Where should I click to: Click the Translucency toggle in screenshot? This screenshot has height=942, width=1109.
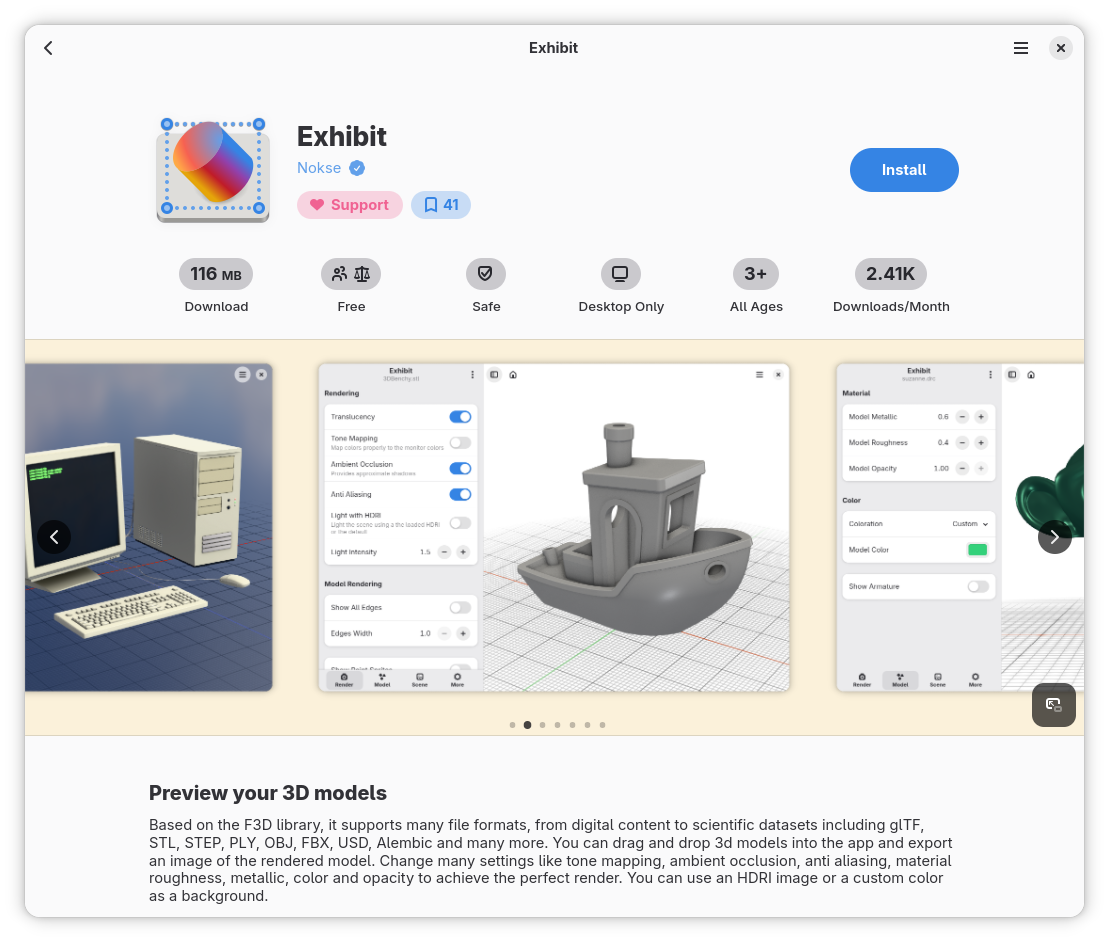click(x=460, y=417)
